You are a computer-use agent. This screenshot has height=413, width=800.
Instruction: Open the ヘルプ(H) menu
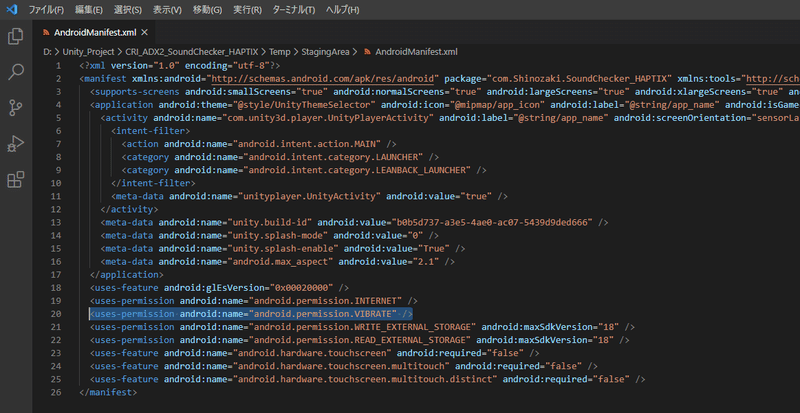click(343, 9)
